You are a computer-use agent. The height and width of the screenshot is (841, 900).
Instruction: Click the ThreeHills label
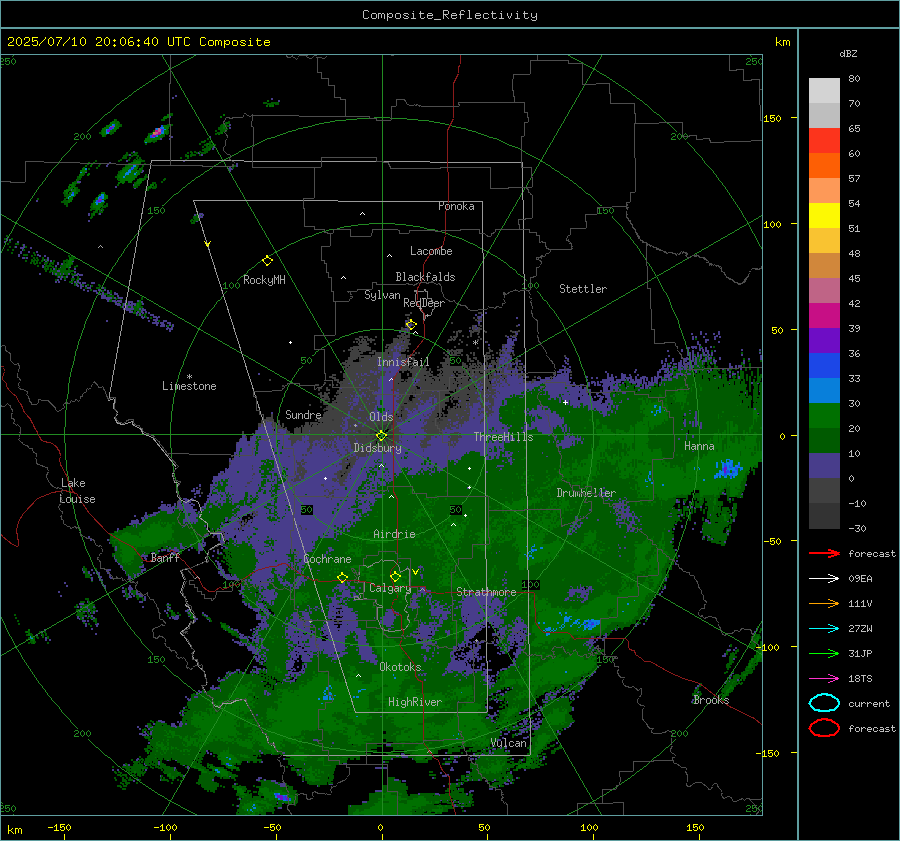[503, 437]
